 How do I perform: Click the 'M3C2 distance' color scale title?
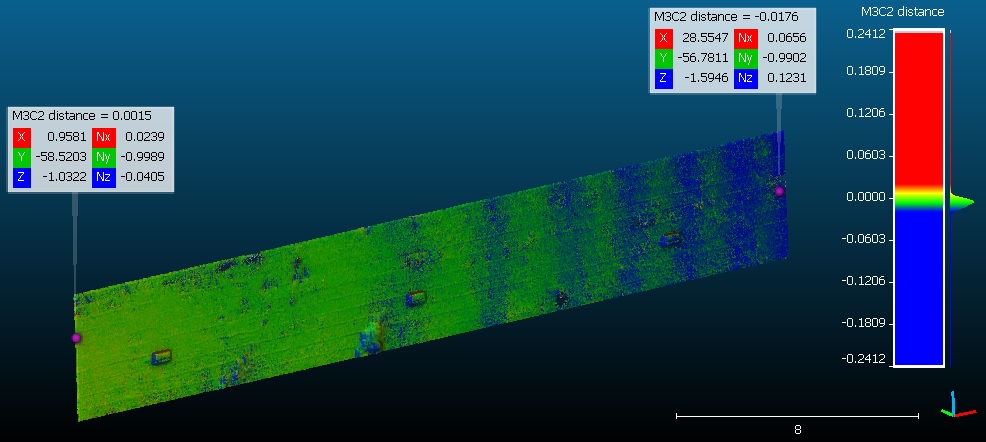point(902,12)
